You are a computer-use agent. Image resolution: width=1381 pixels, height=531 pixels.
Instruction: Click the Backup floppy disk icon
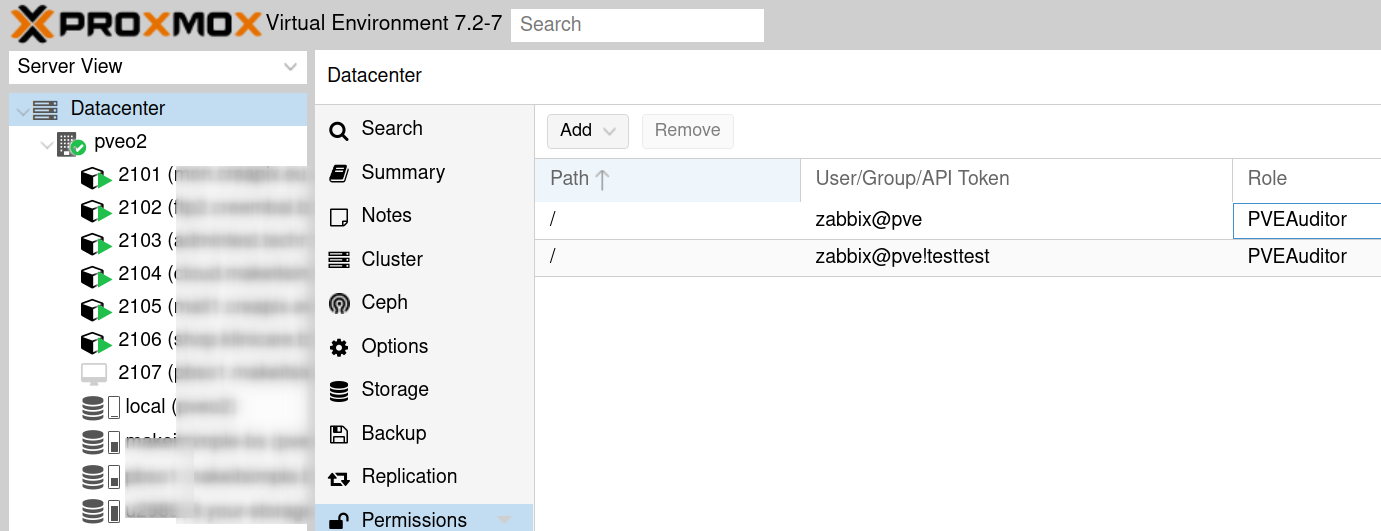point(339,434)
